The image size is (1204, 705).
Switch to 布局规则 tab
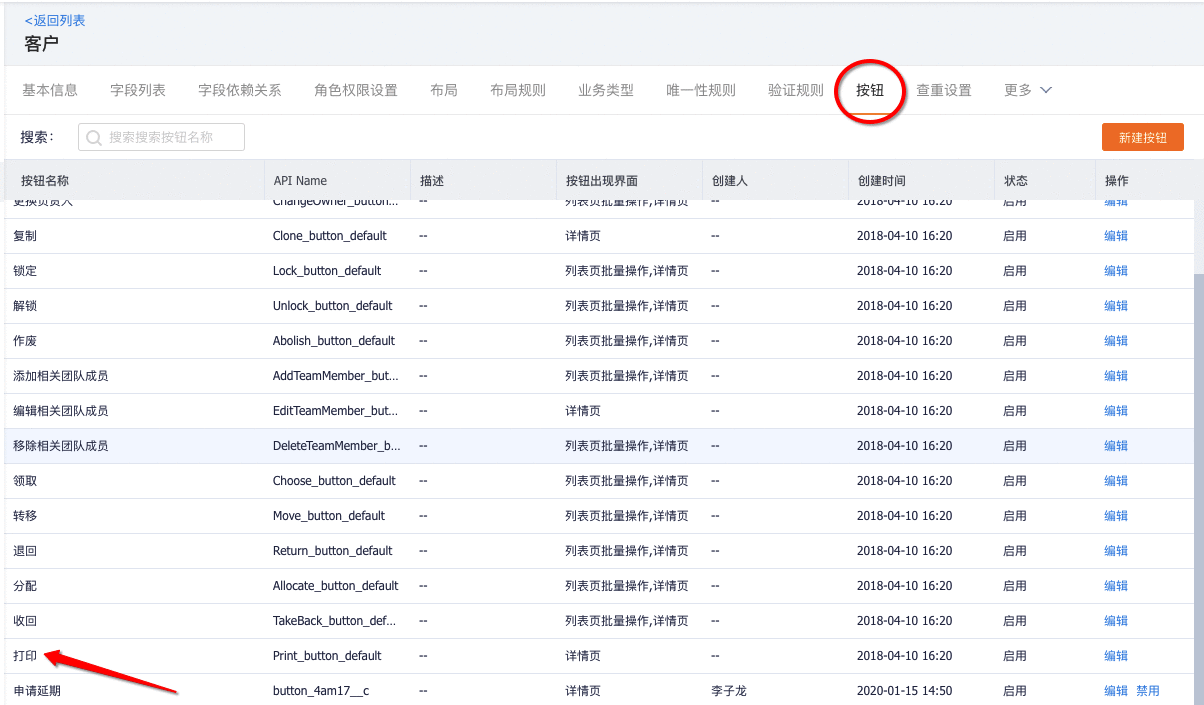click(x=518, y=90)
